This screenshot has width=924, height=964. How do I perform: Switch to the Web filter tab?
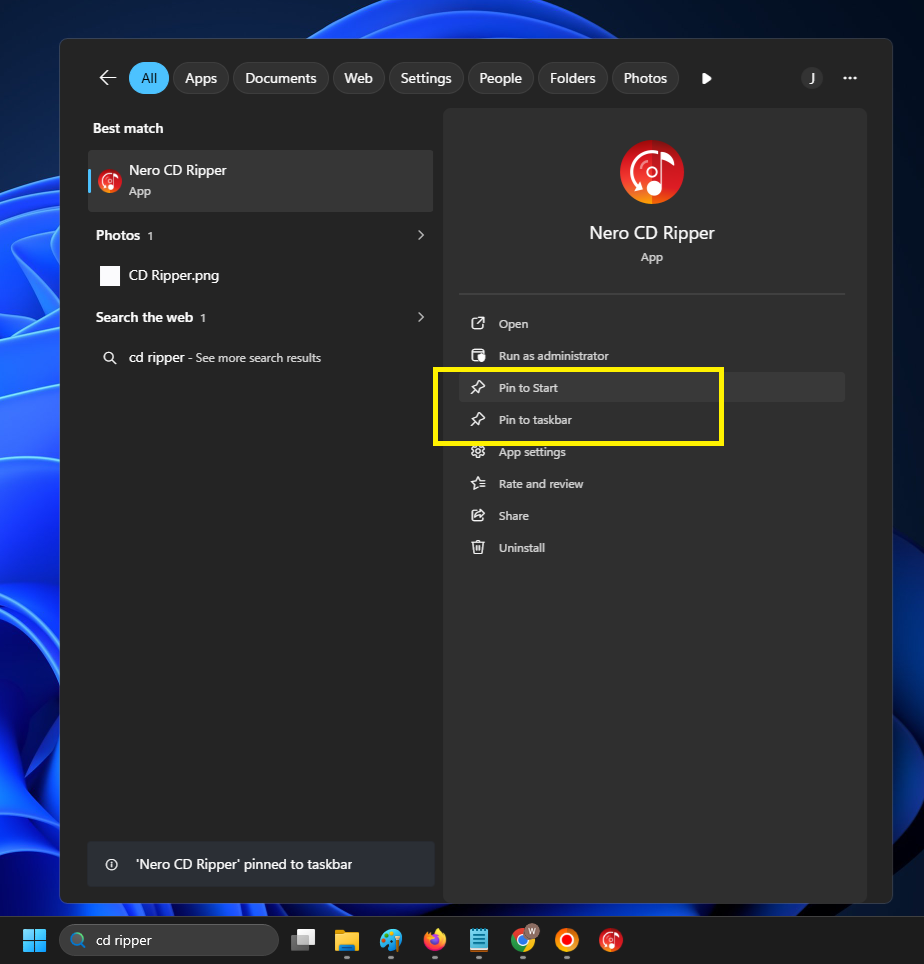358,78
